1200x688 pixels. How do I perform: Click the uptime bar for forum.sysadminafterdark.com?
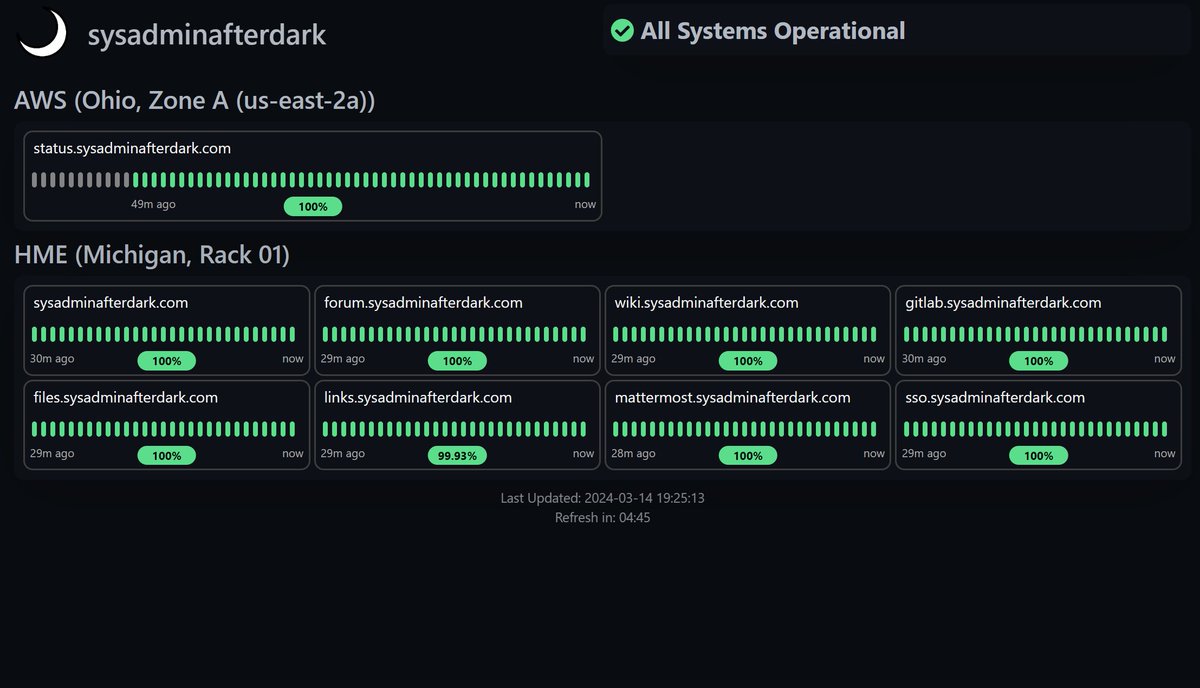[455, 334]
